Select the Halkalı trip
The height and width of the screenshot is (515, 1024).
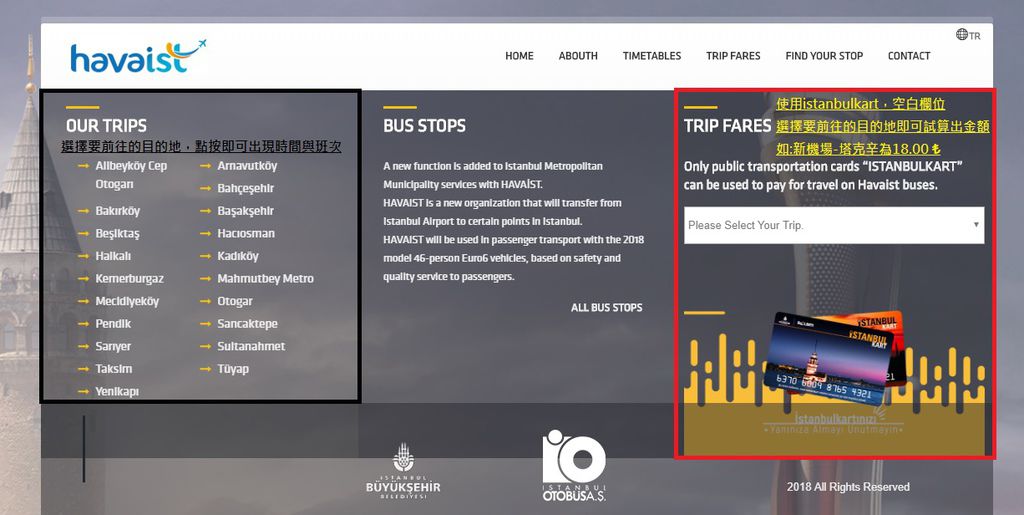113,256
